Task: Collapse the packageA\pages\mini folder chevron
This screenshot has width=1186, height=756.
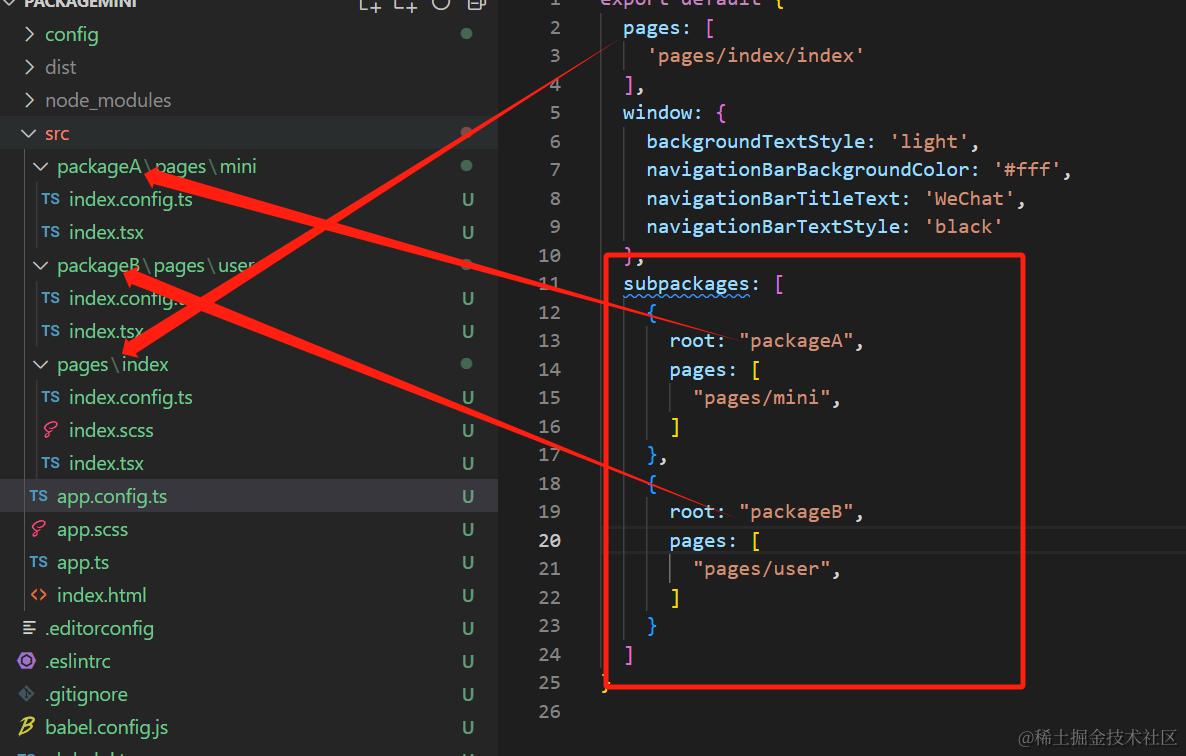Action: 41,166
